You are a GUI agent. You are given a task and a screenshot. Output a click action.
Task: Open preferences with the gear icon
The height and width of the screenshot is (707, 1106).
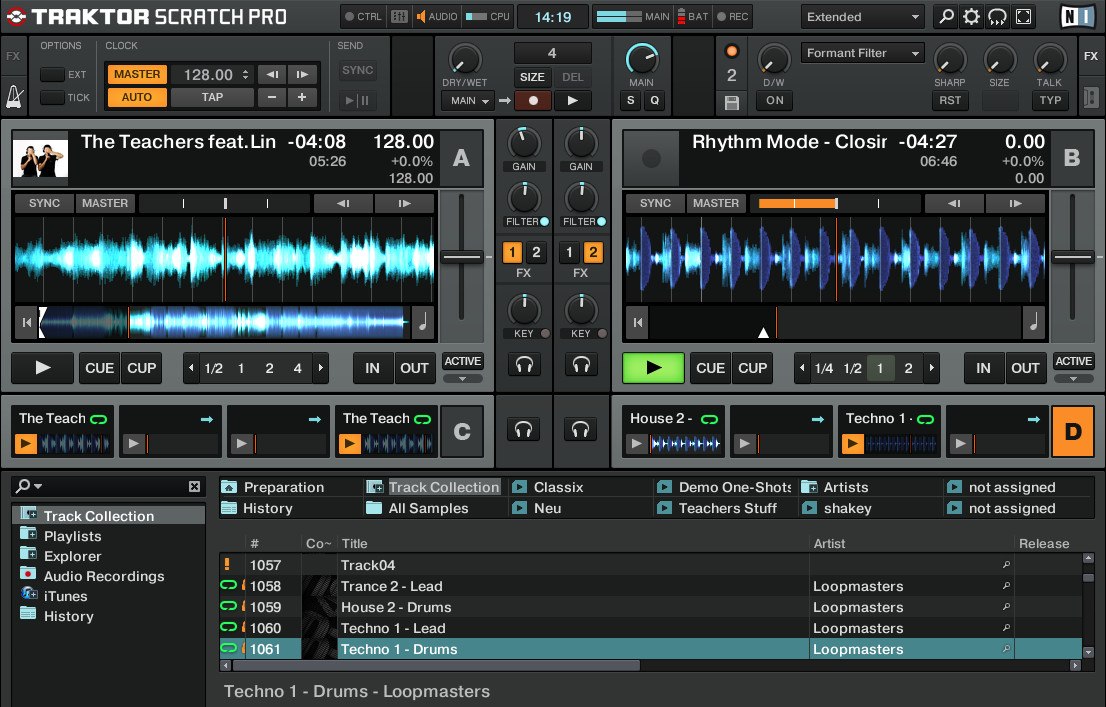(x=971, y=16)
